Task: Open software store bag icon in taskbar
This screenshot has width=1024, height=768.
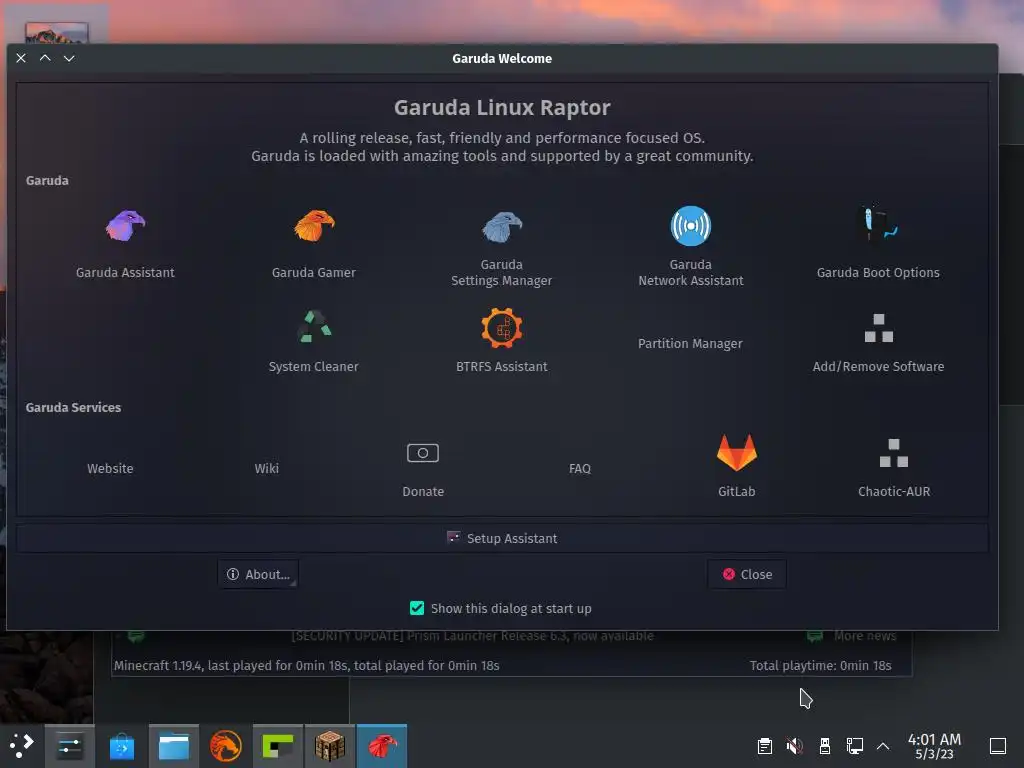Action: coord(121,746)
